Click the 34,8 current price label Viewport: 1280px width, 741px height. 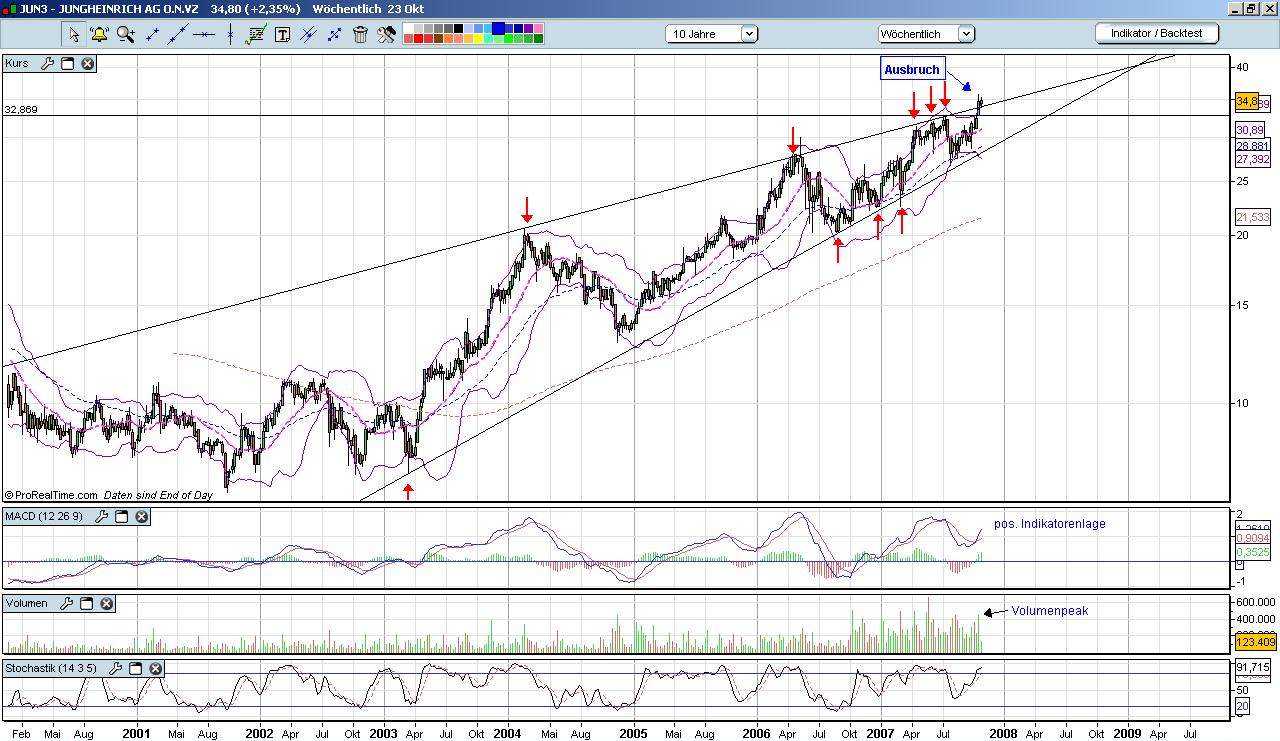(x=1246, y=102)
